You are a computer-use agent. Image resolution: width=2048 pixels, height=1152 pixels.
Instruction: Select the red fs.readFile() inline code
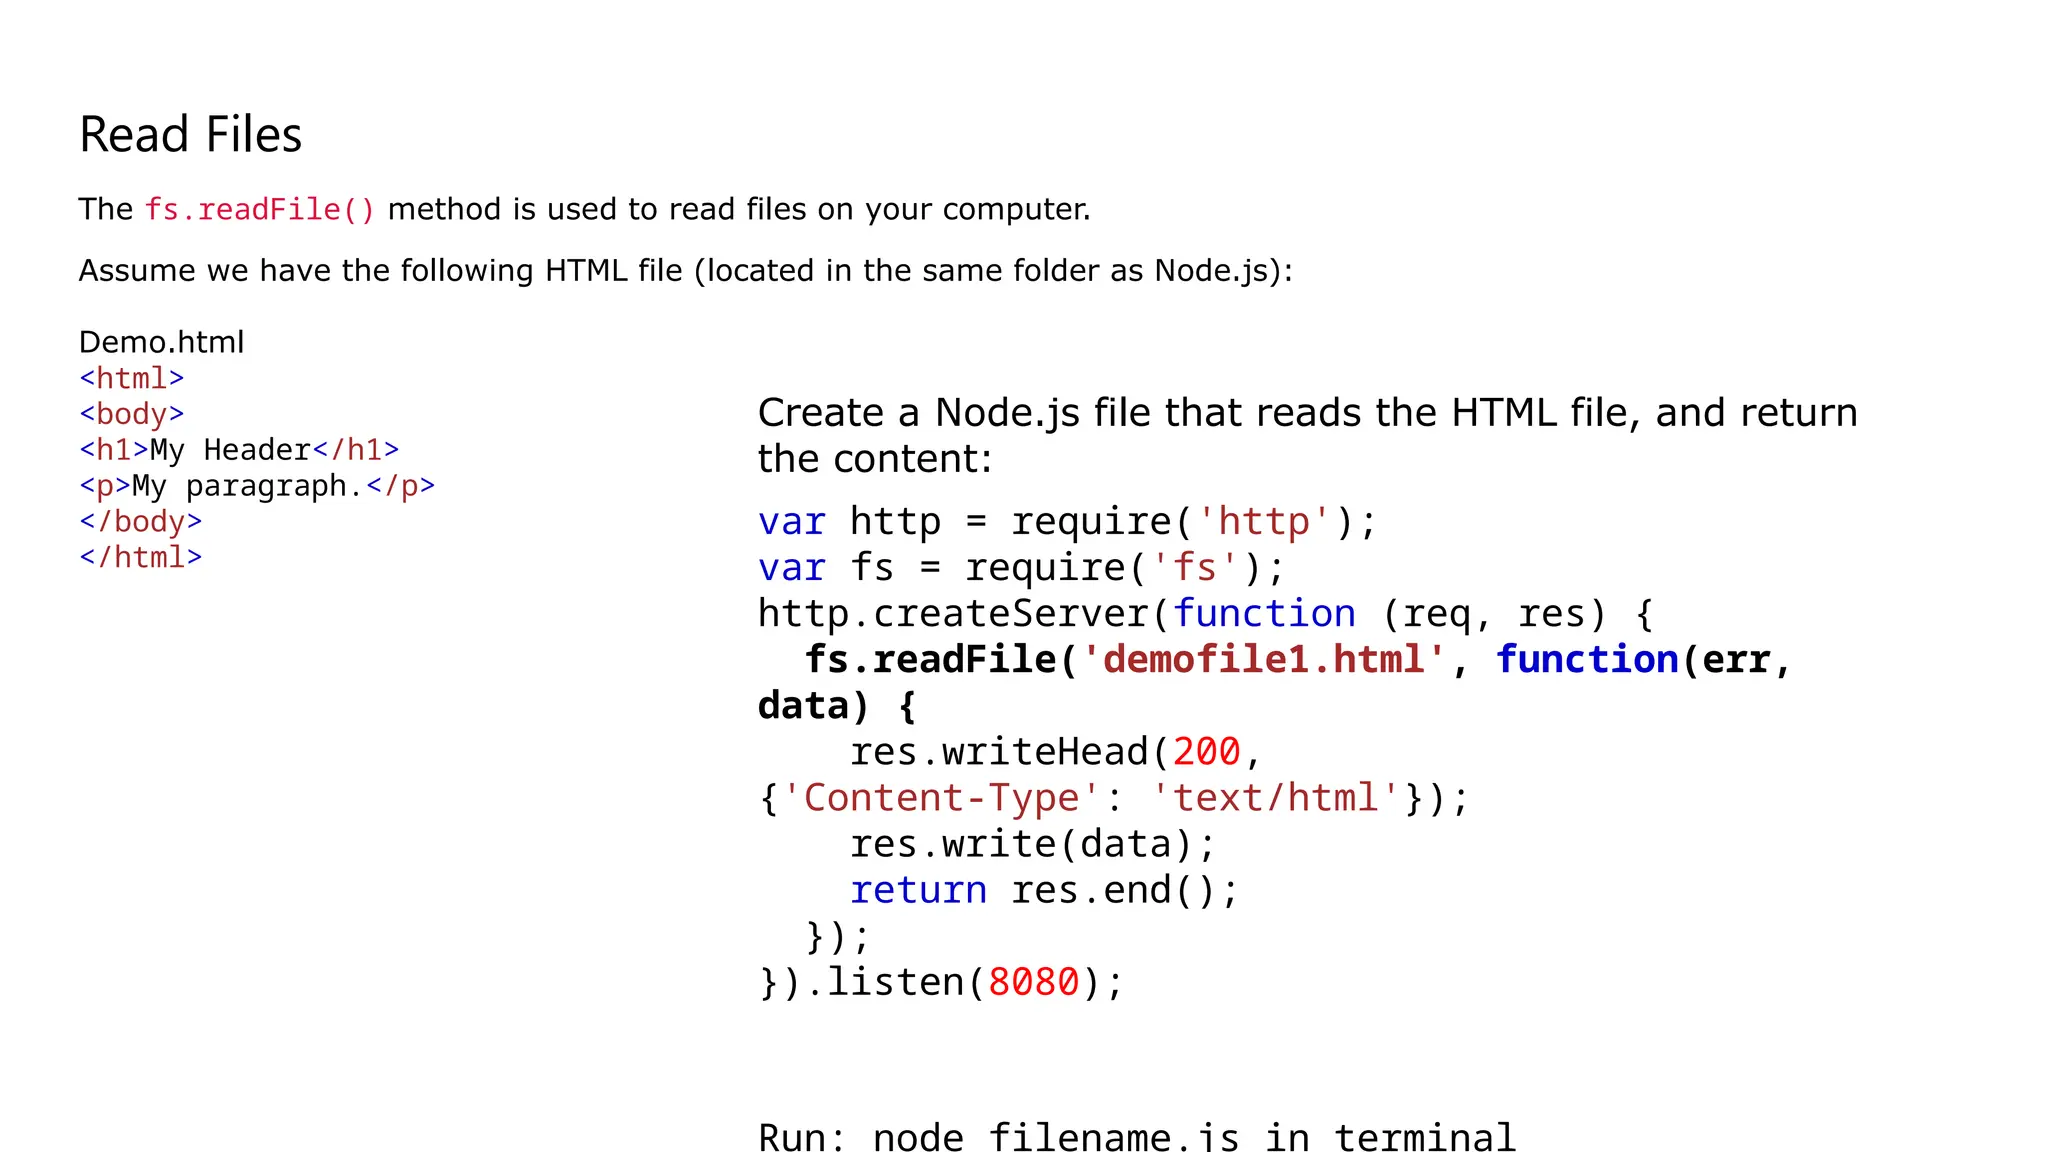[260, 210]
